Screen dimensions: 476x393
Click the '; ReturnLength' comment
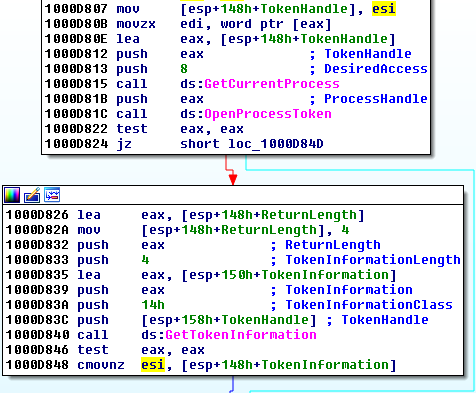click(x=325, y=245)
